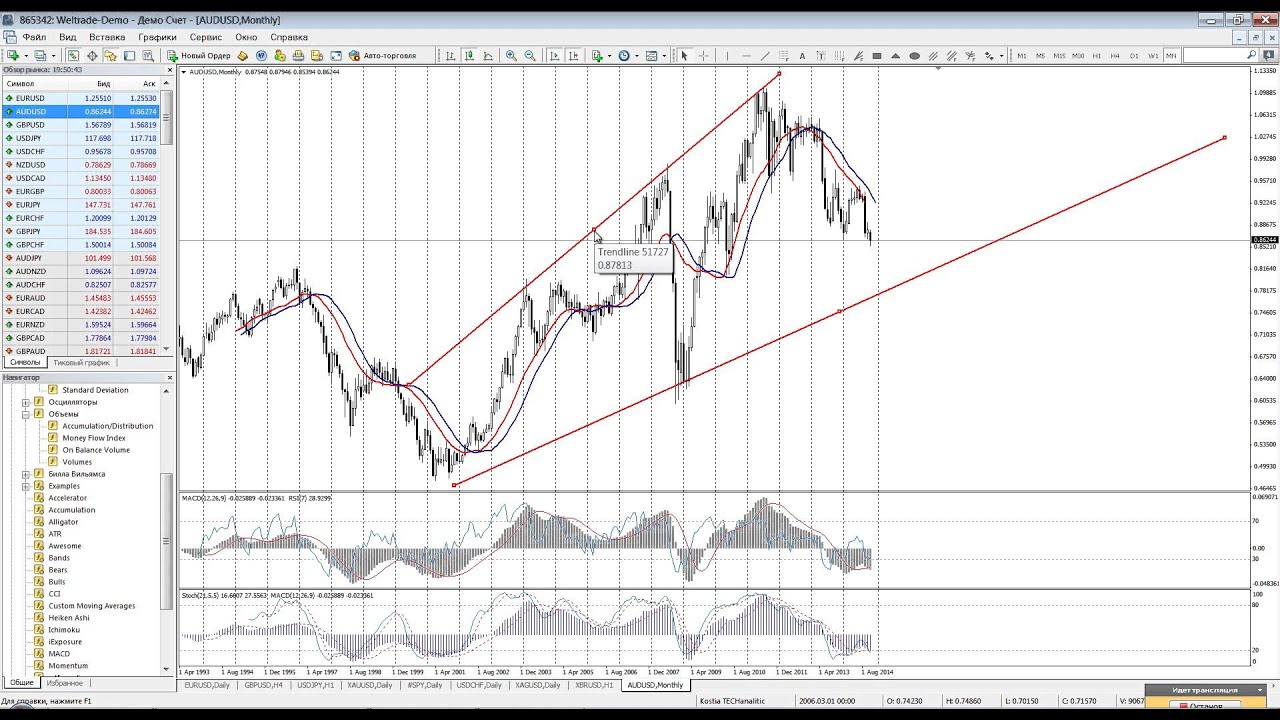Switch timeframe to W1
The image size is (1280, 720).
click(1153, 56)
